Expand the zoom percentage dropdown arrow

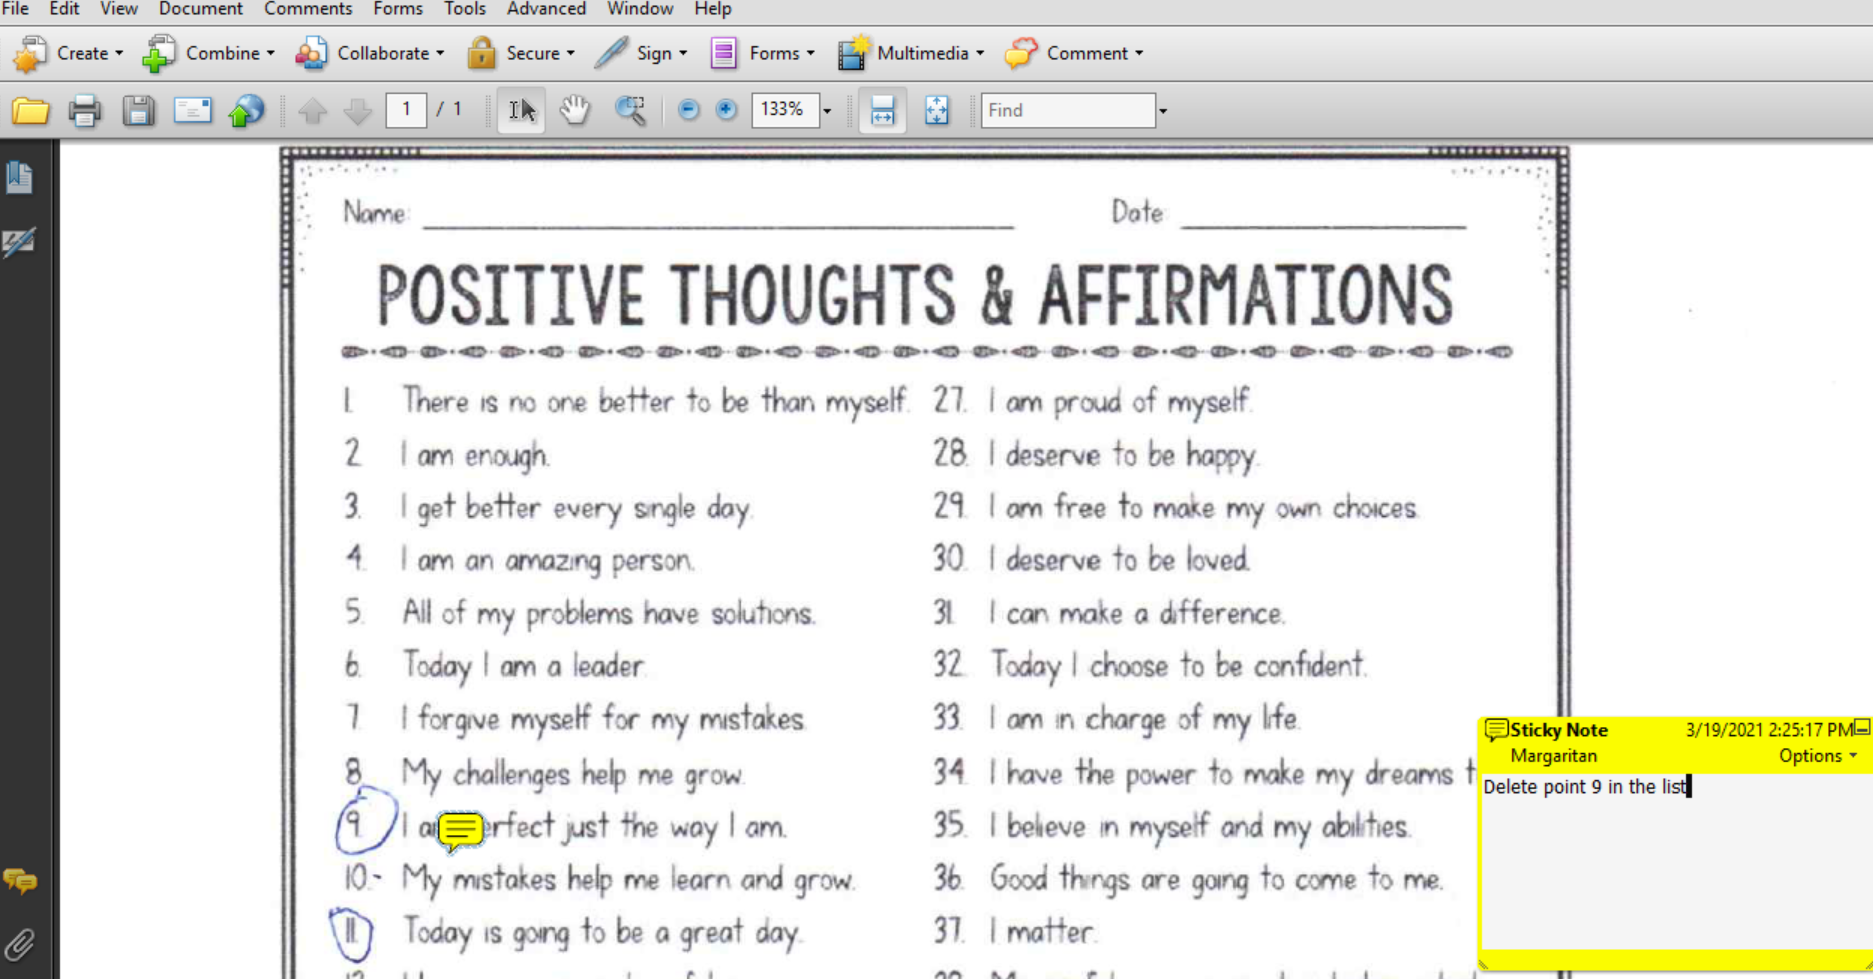pos(827,111)
